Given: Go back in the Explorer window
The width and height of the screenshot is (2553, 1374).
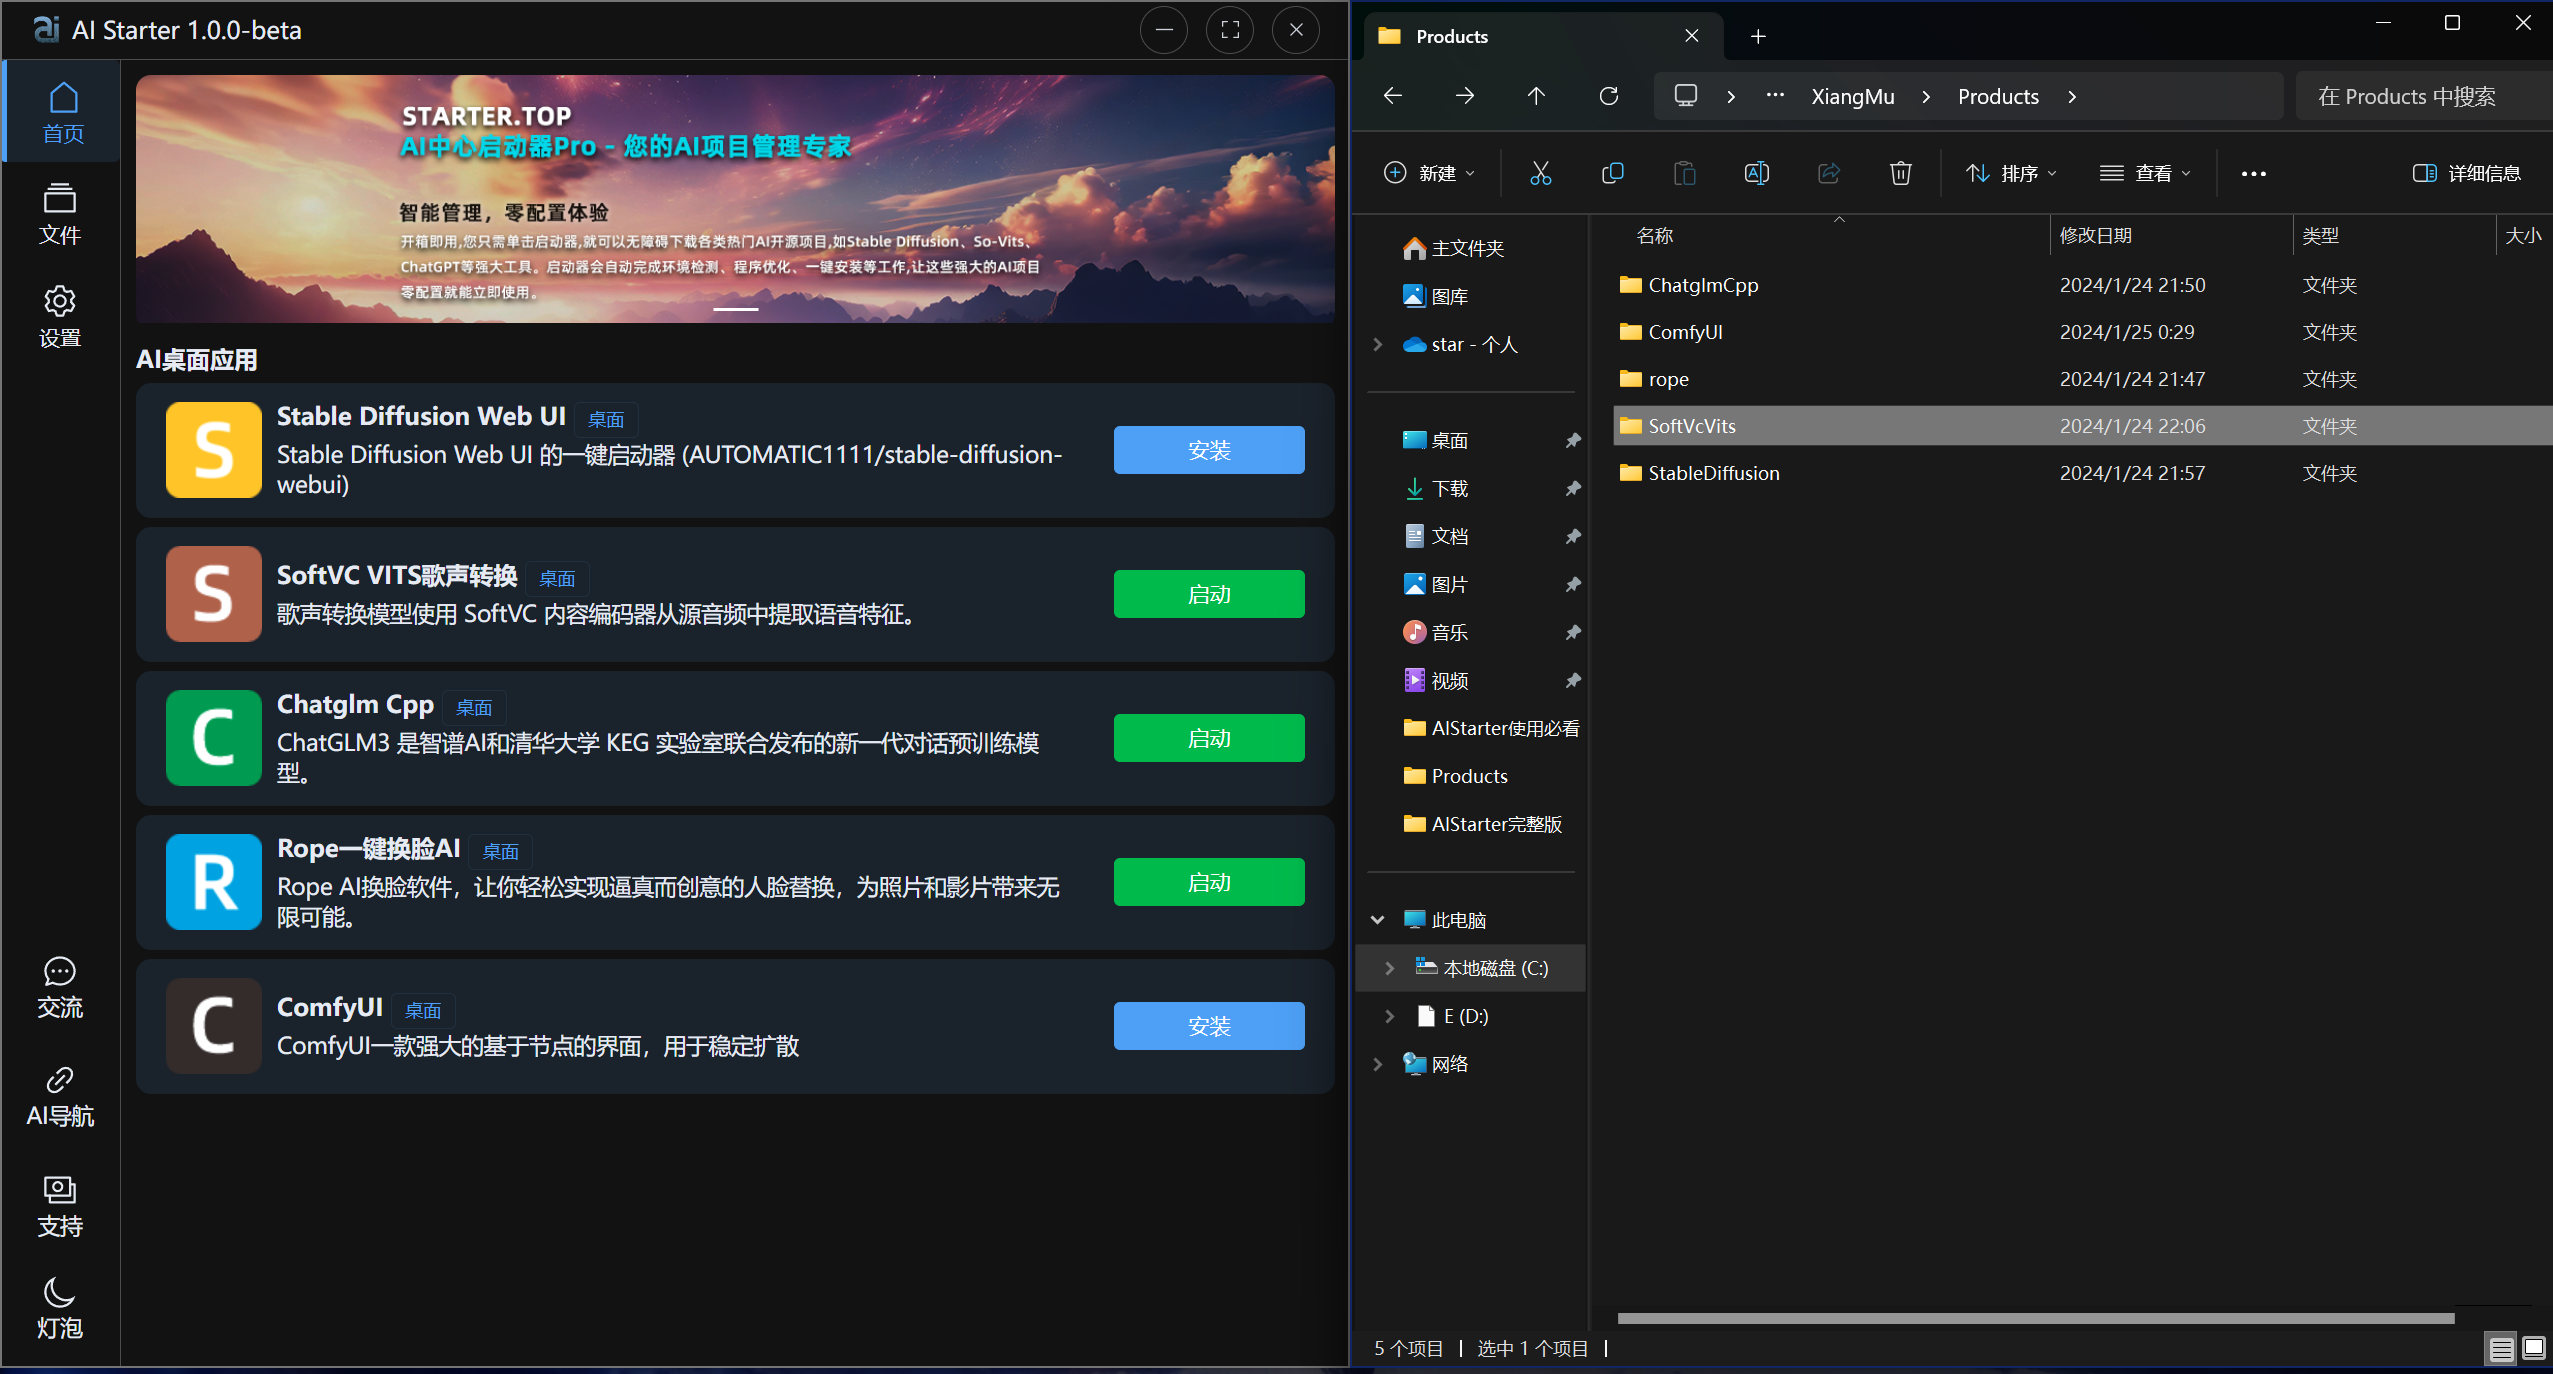Looking at the screenshot, I should pyautogui.click(x=1393, y=96).
